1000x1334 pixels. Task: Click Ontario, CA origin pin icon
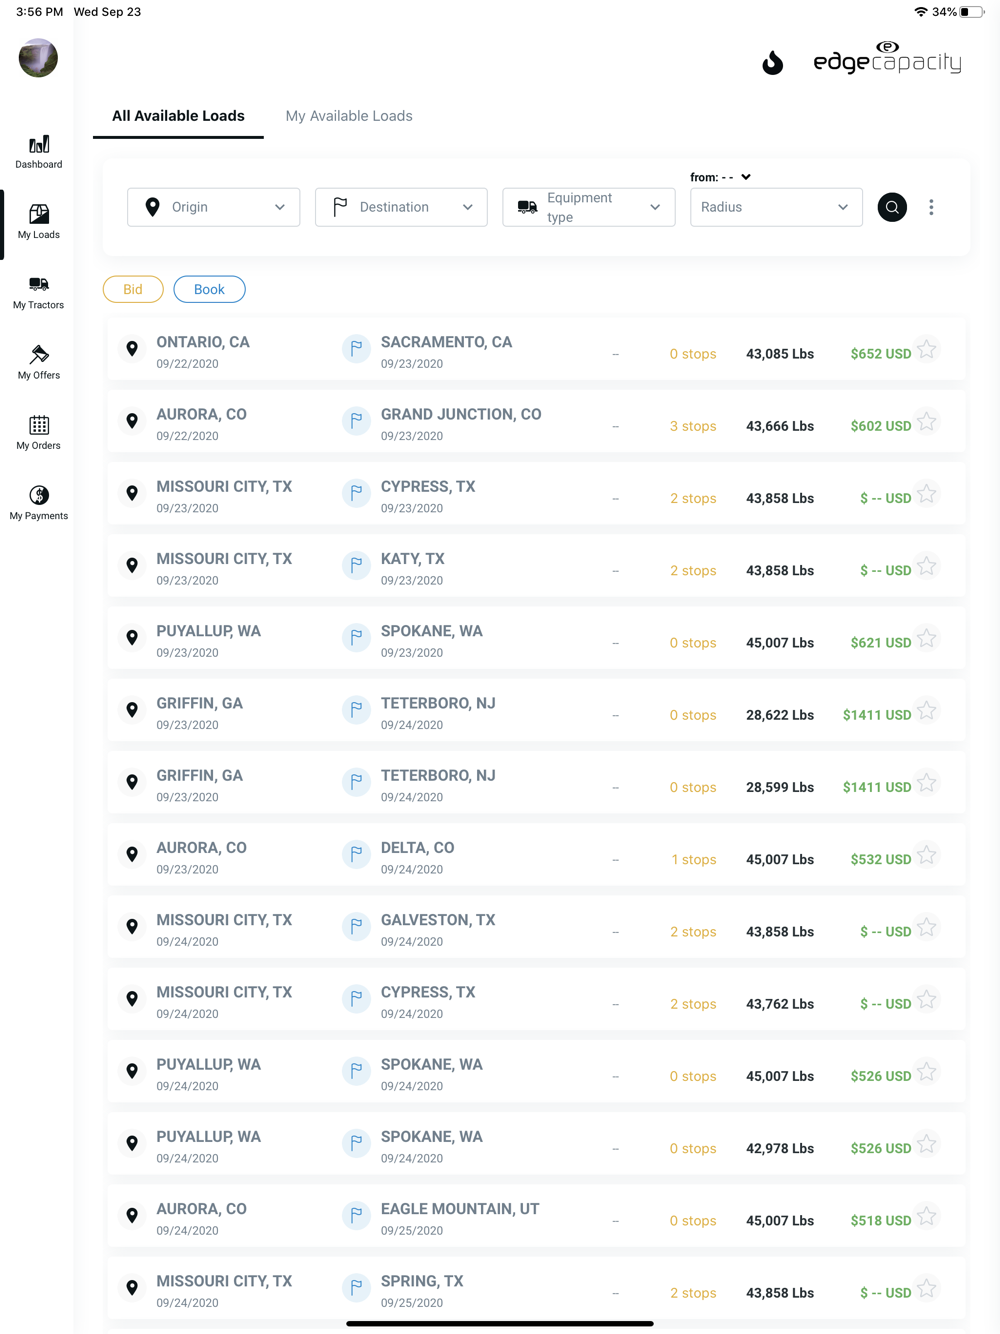pyautogui.click(x=132, y=349)
